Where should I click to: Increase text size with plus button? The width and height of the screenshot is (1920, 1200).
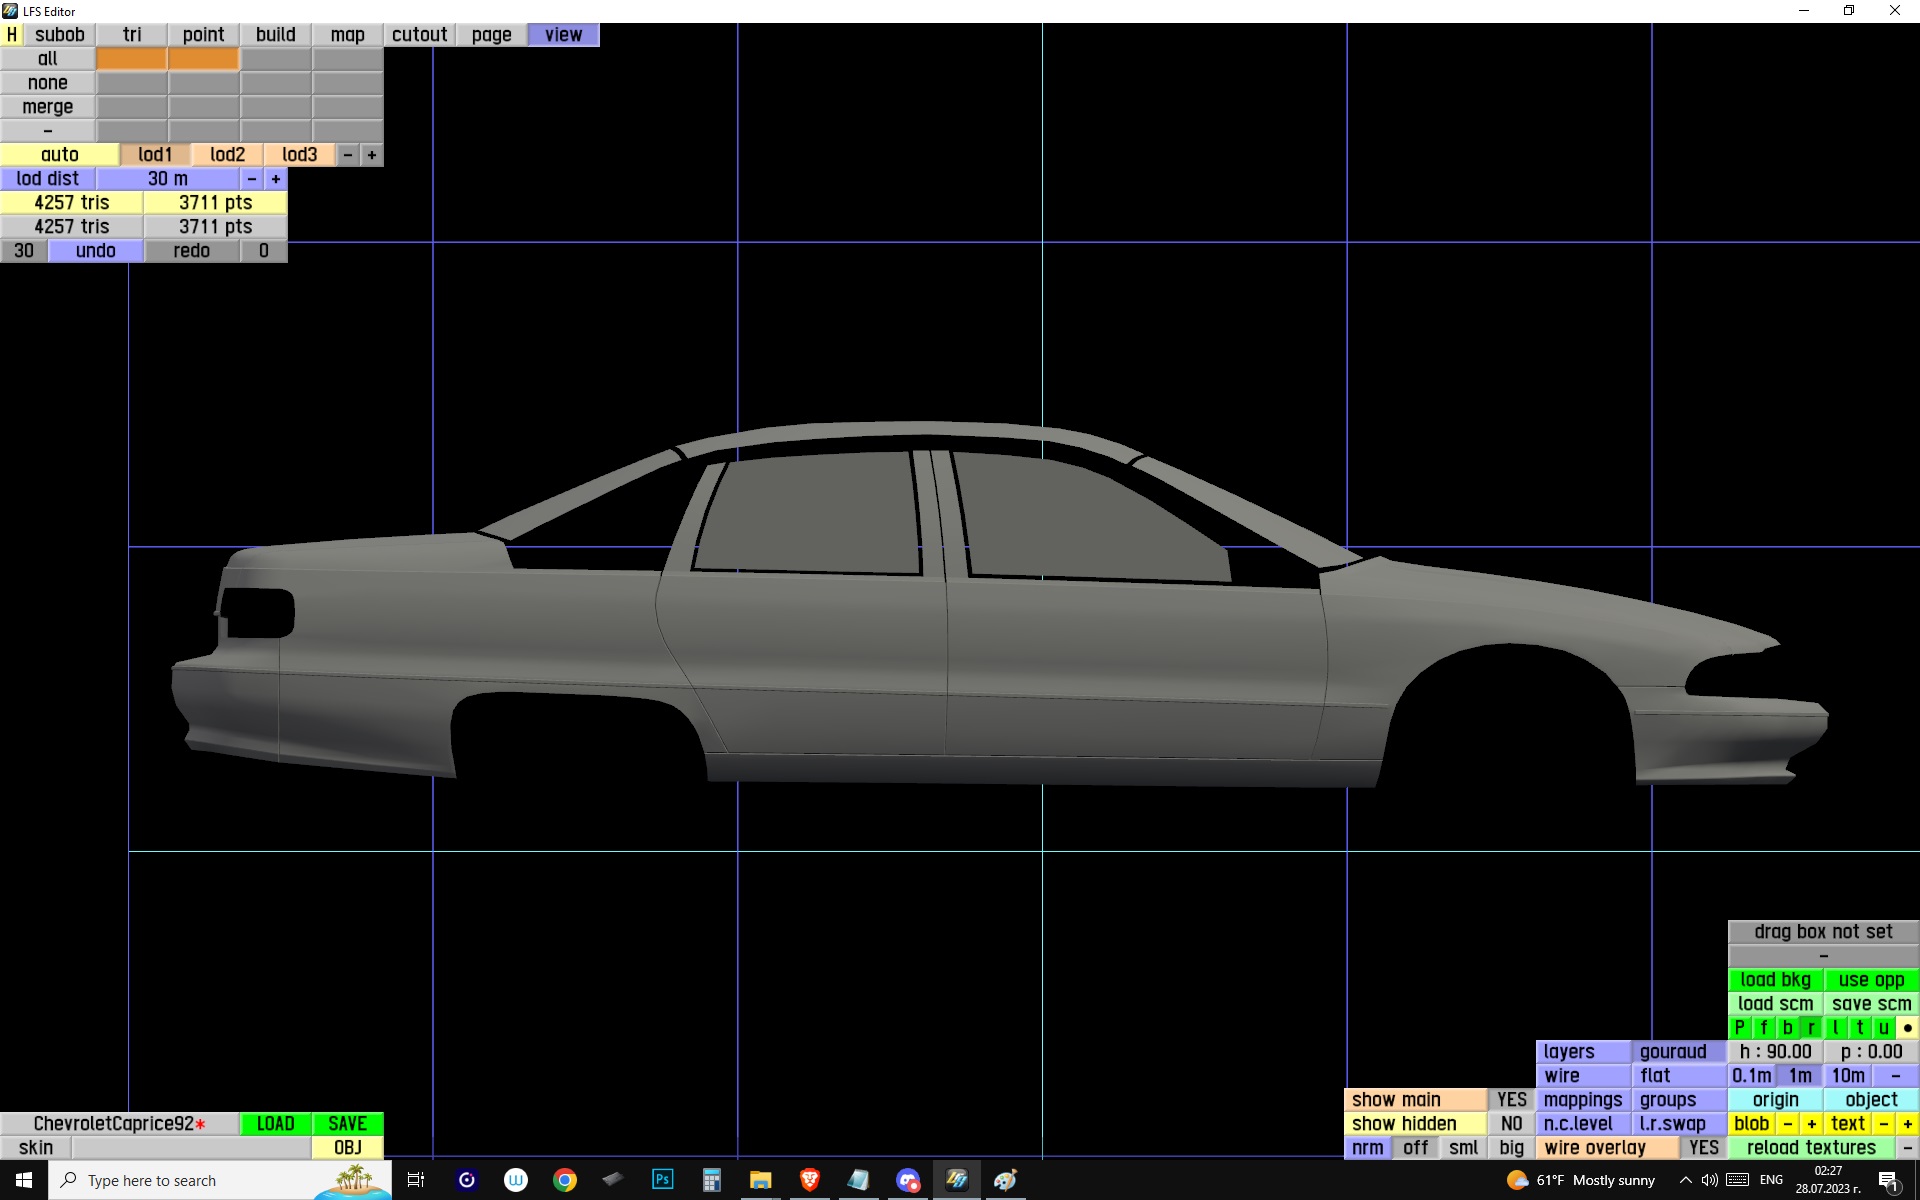(1907, 1123)
